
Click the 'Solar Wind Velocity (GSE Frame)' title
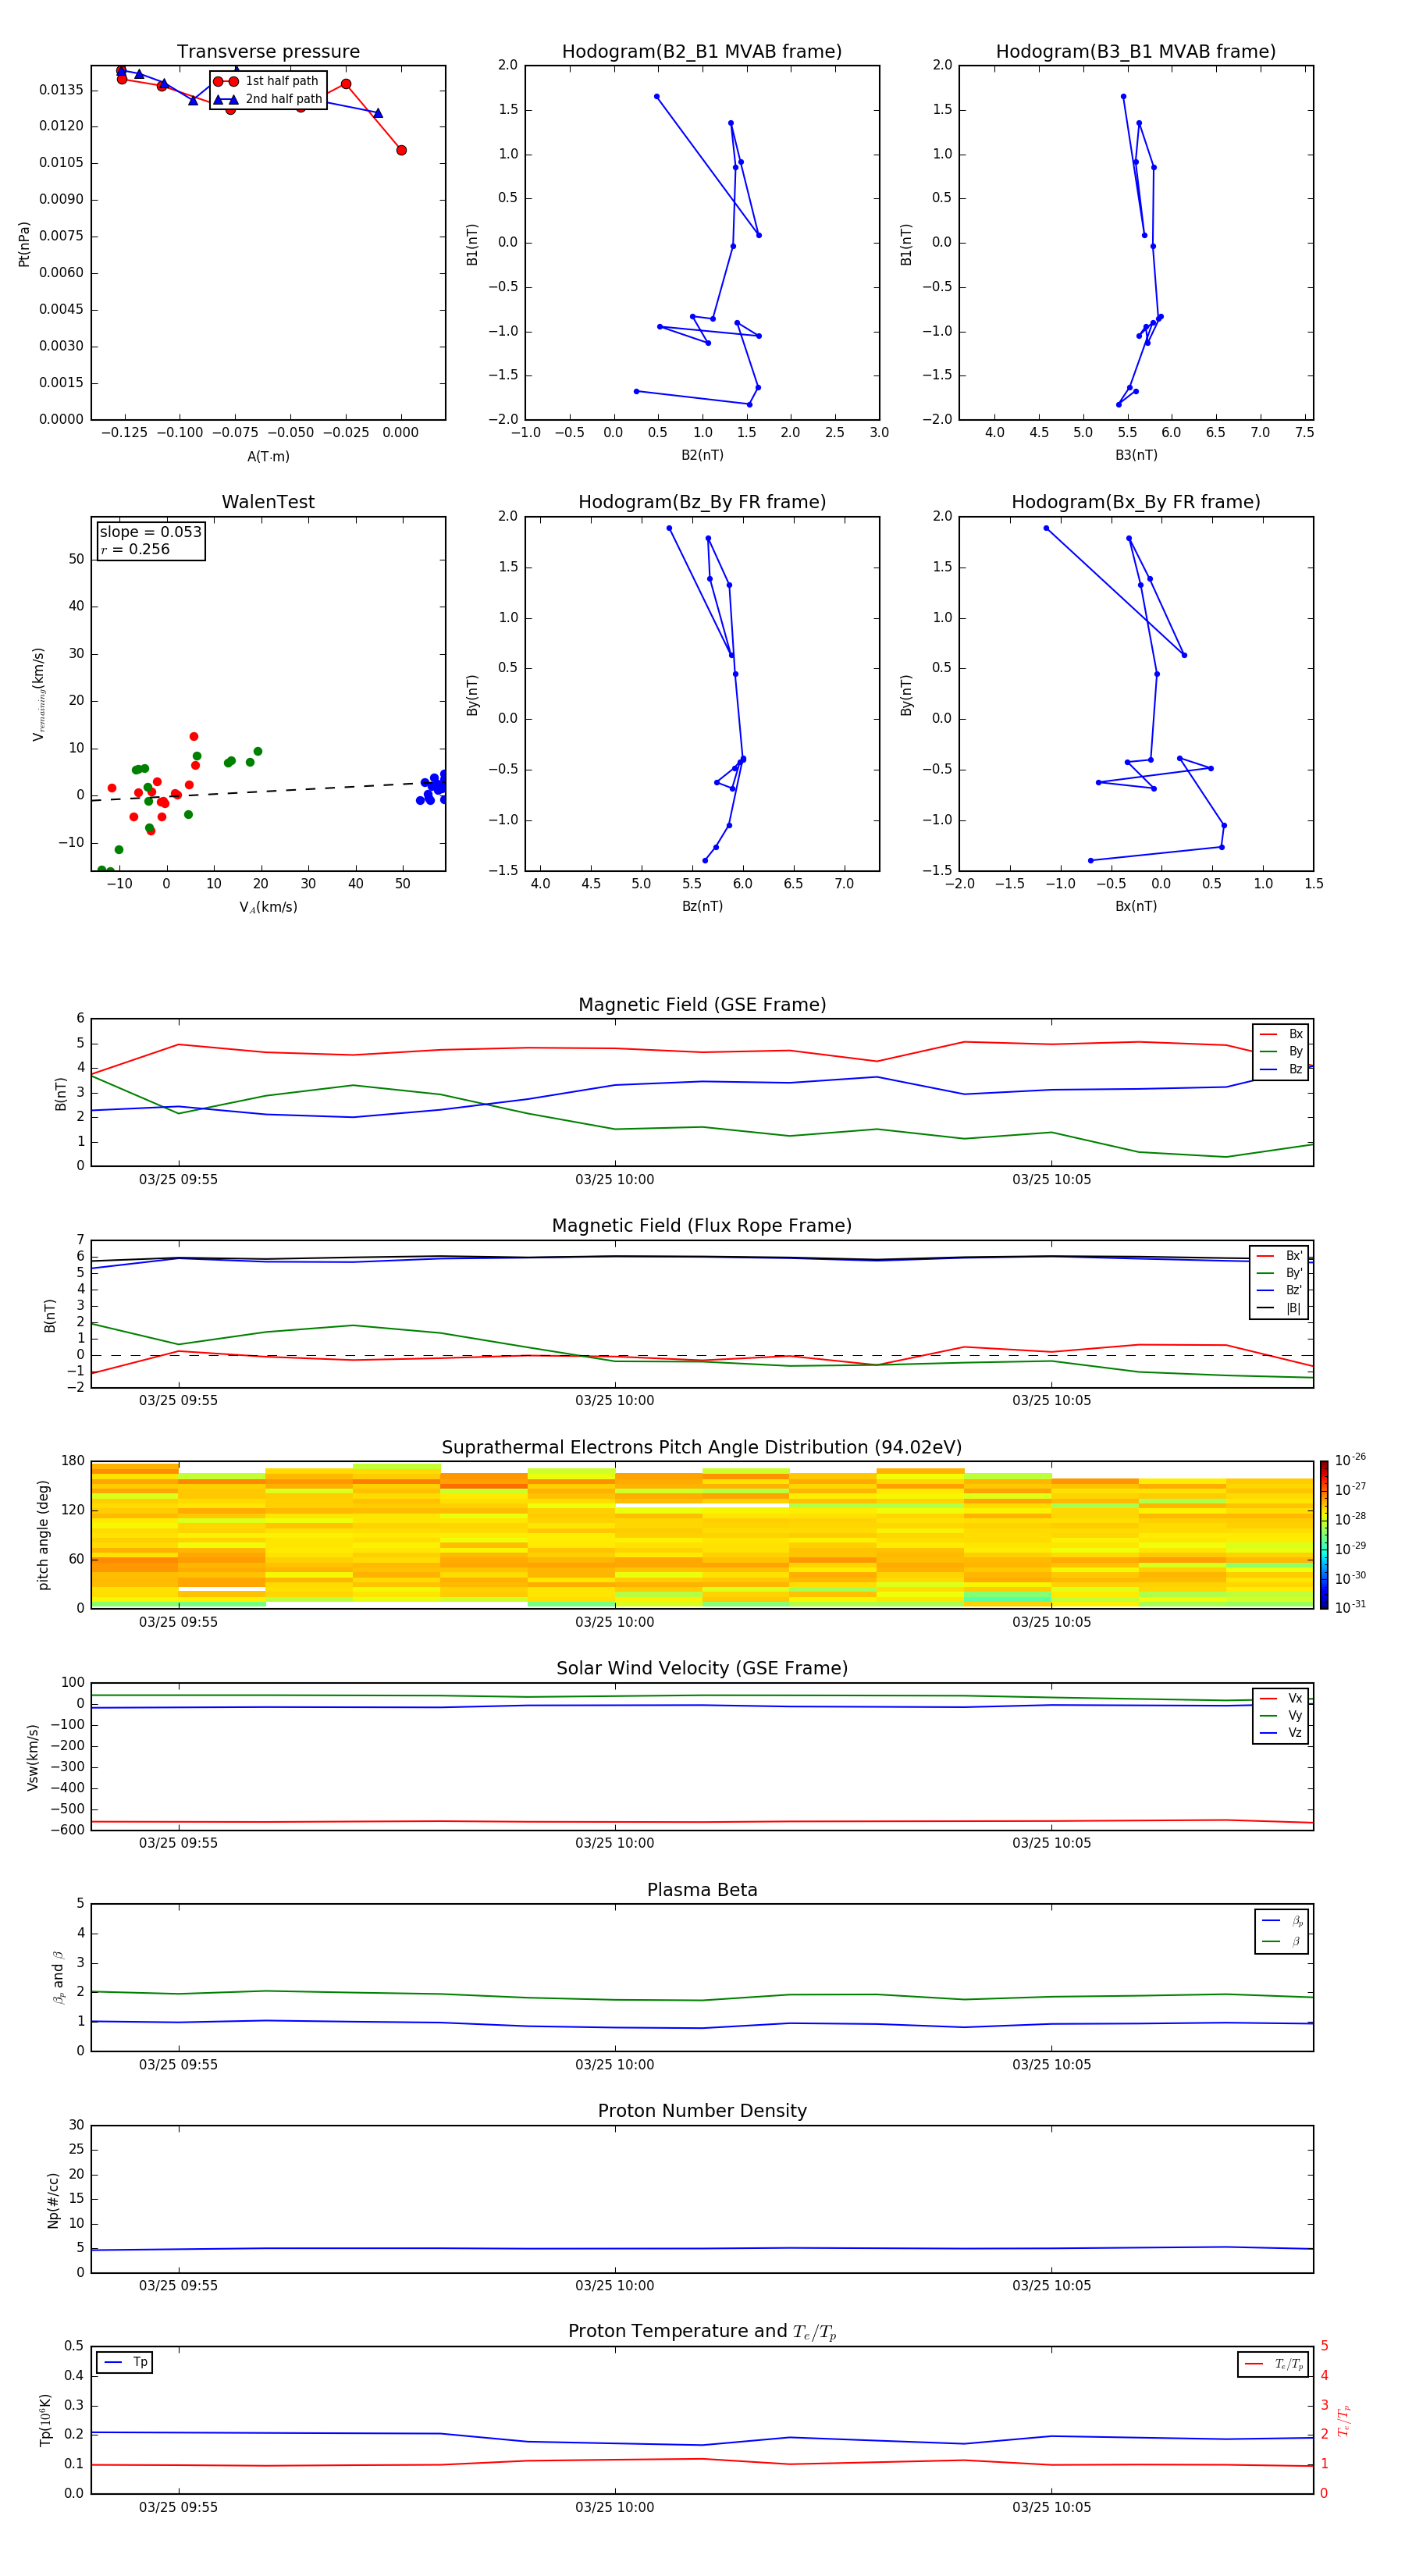702,1669
